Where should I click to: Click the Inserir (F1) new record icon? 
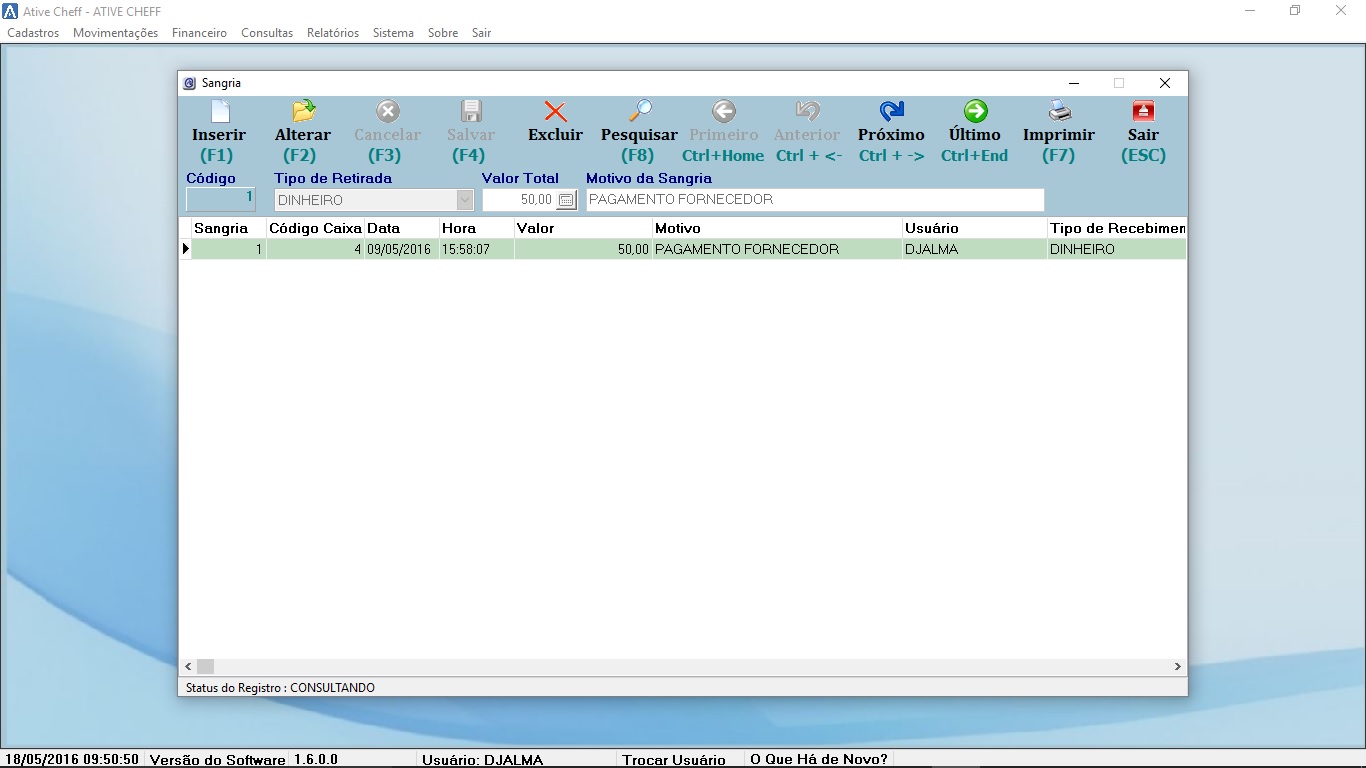[219, 111]
